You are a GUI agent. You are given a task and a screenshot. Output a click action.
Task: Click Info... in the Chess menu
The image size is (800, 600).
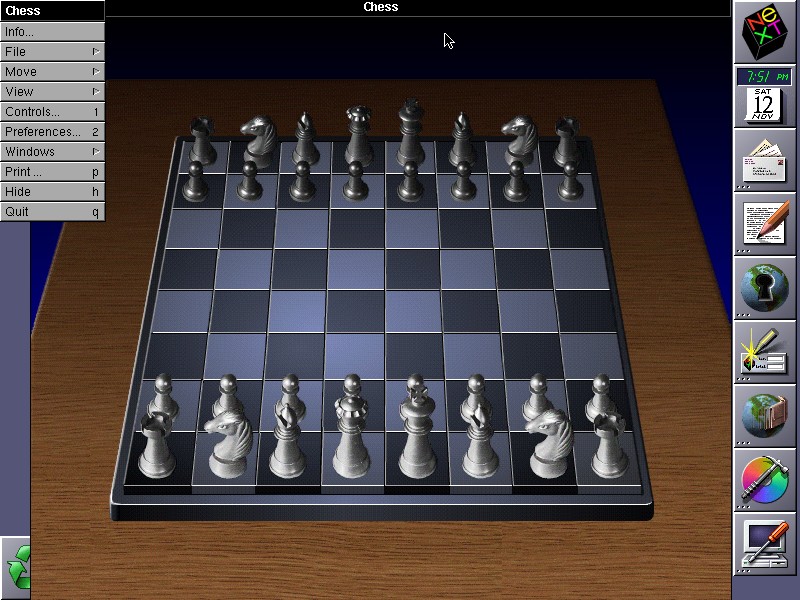click(52, 31)
